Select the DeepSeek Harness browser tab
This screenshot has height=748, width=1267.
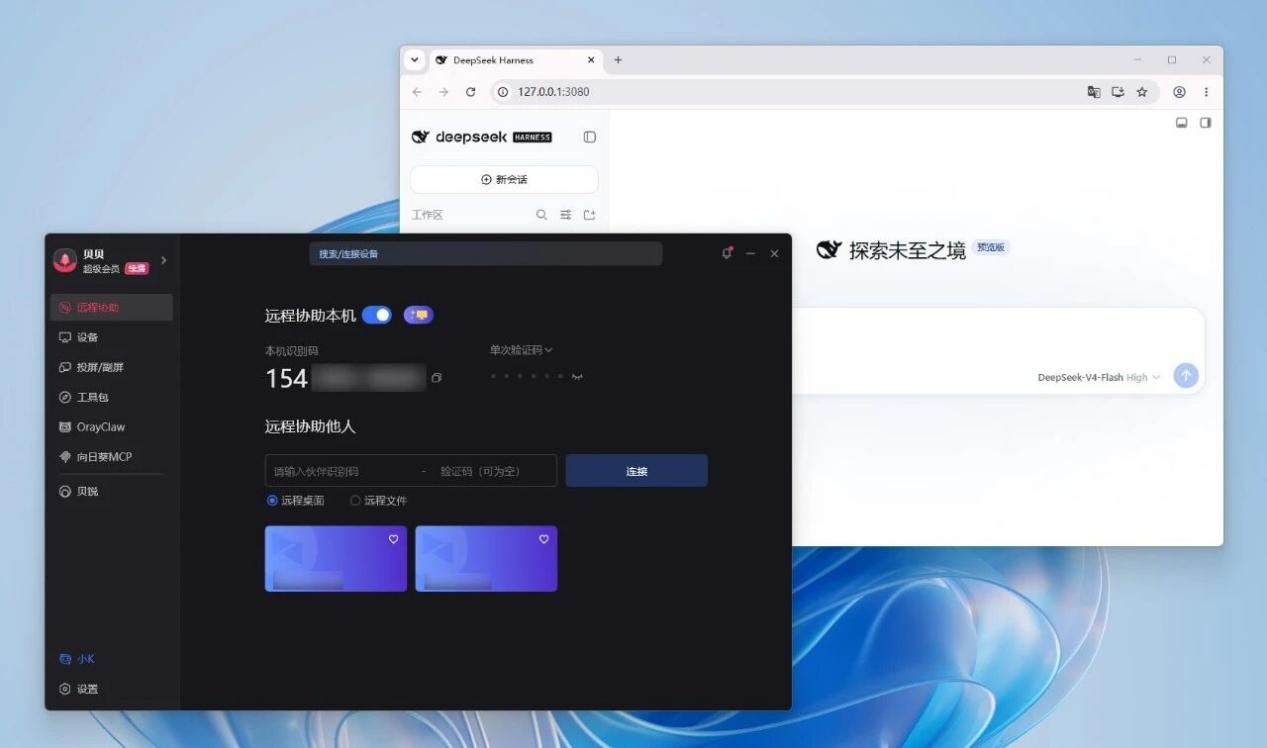[x=514, y=60]
